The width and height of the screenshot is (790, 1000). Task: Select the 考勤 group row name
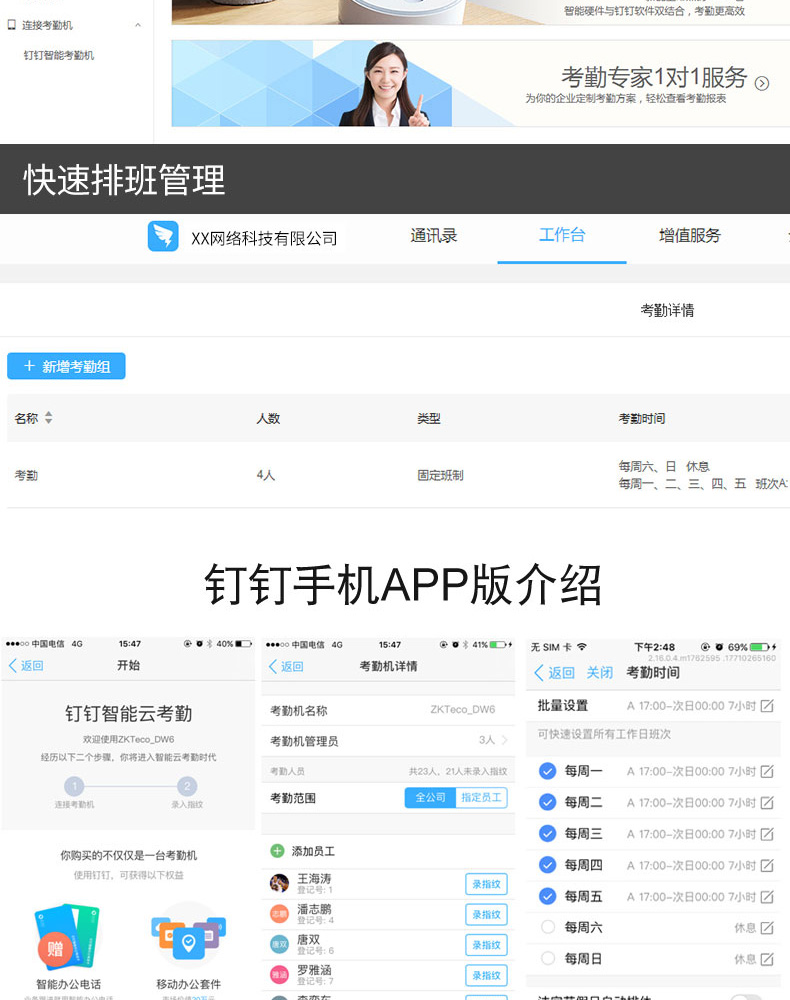(x=26, y=475)
